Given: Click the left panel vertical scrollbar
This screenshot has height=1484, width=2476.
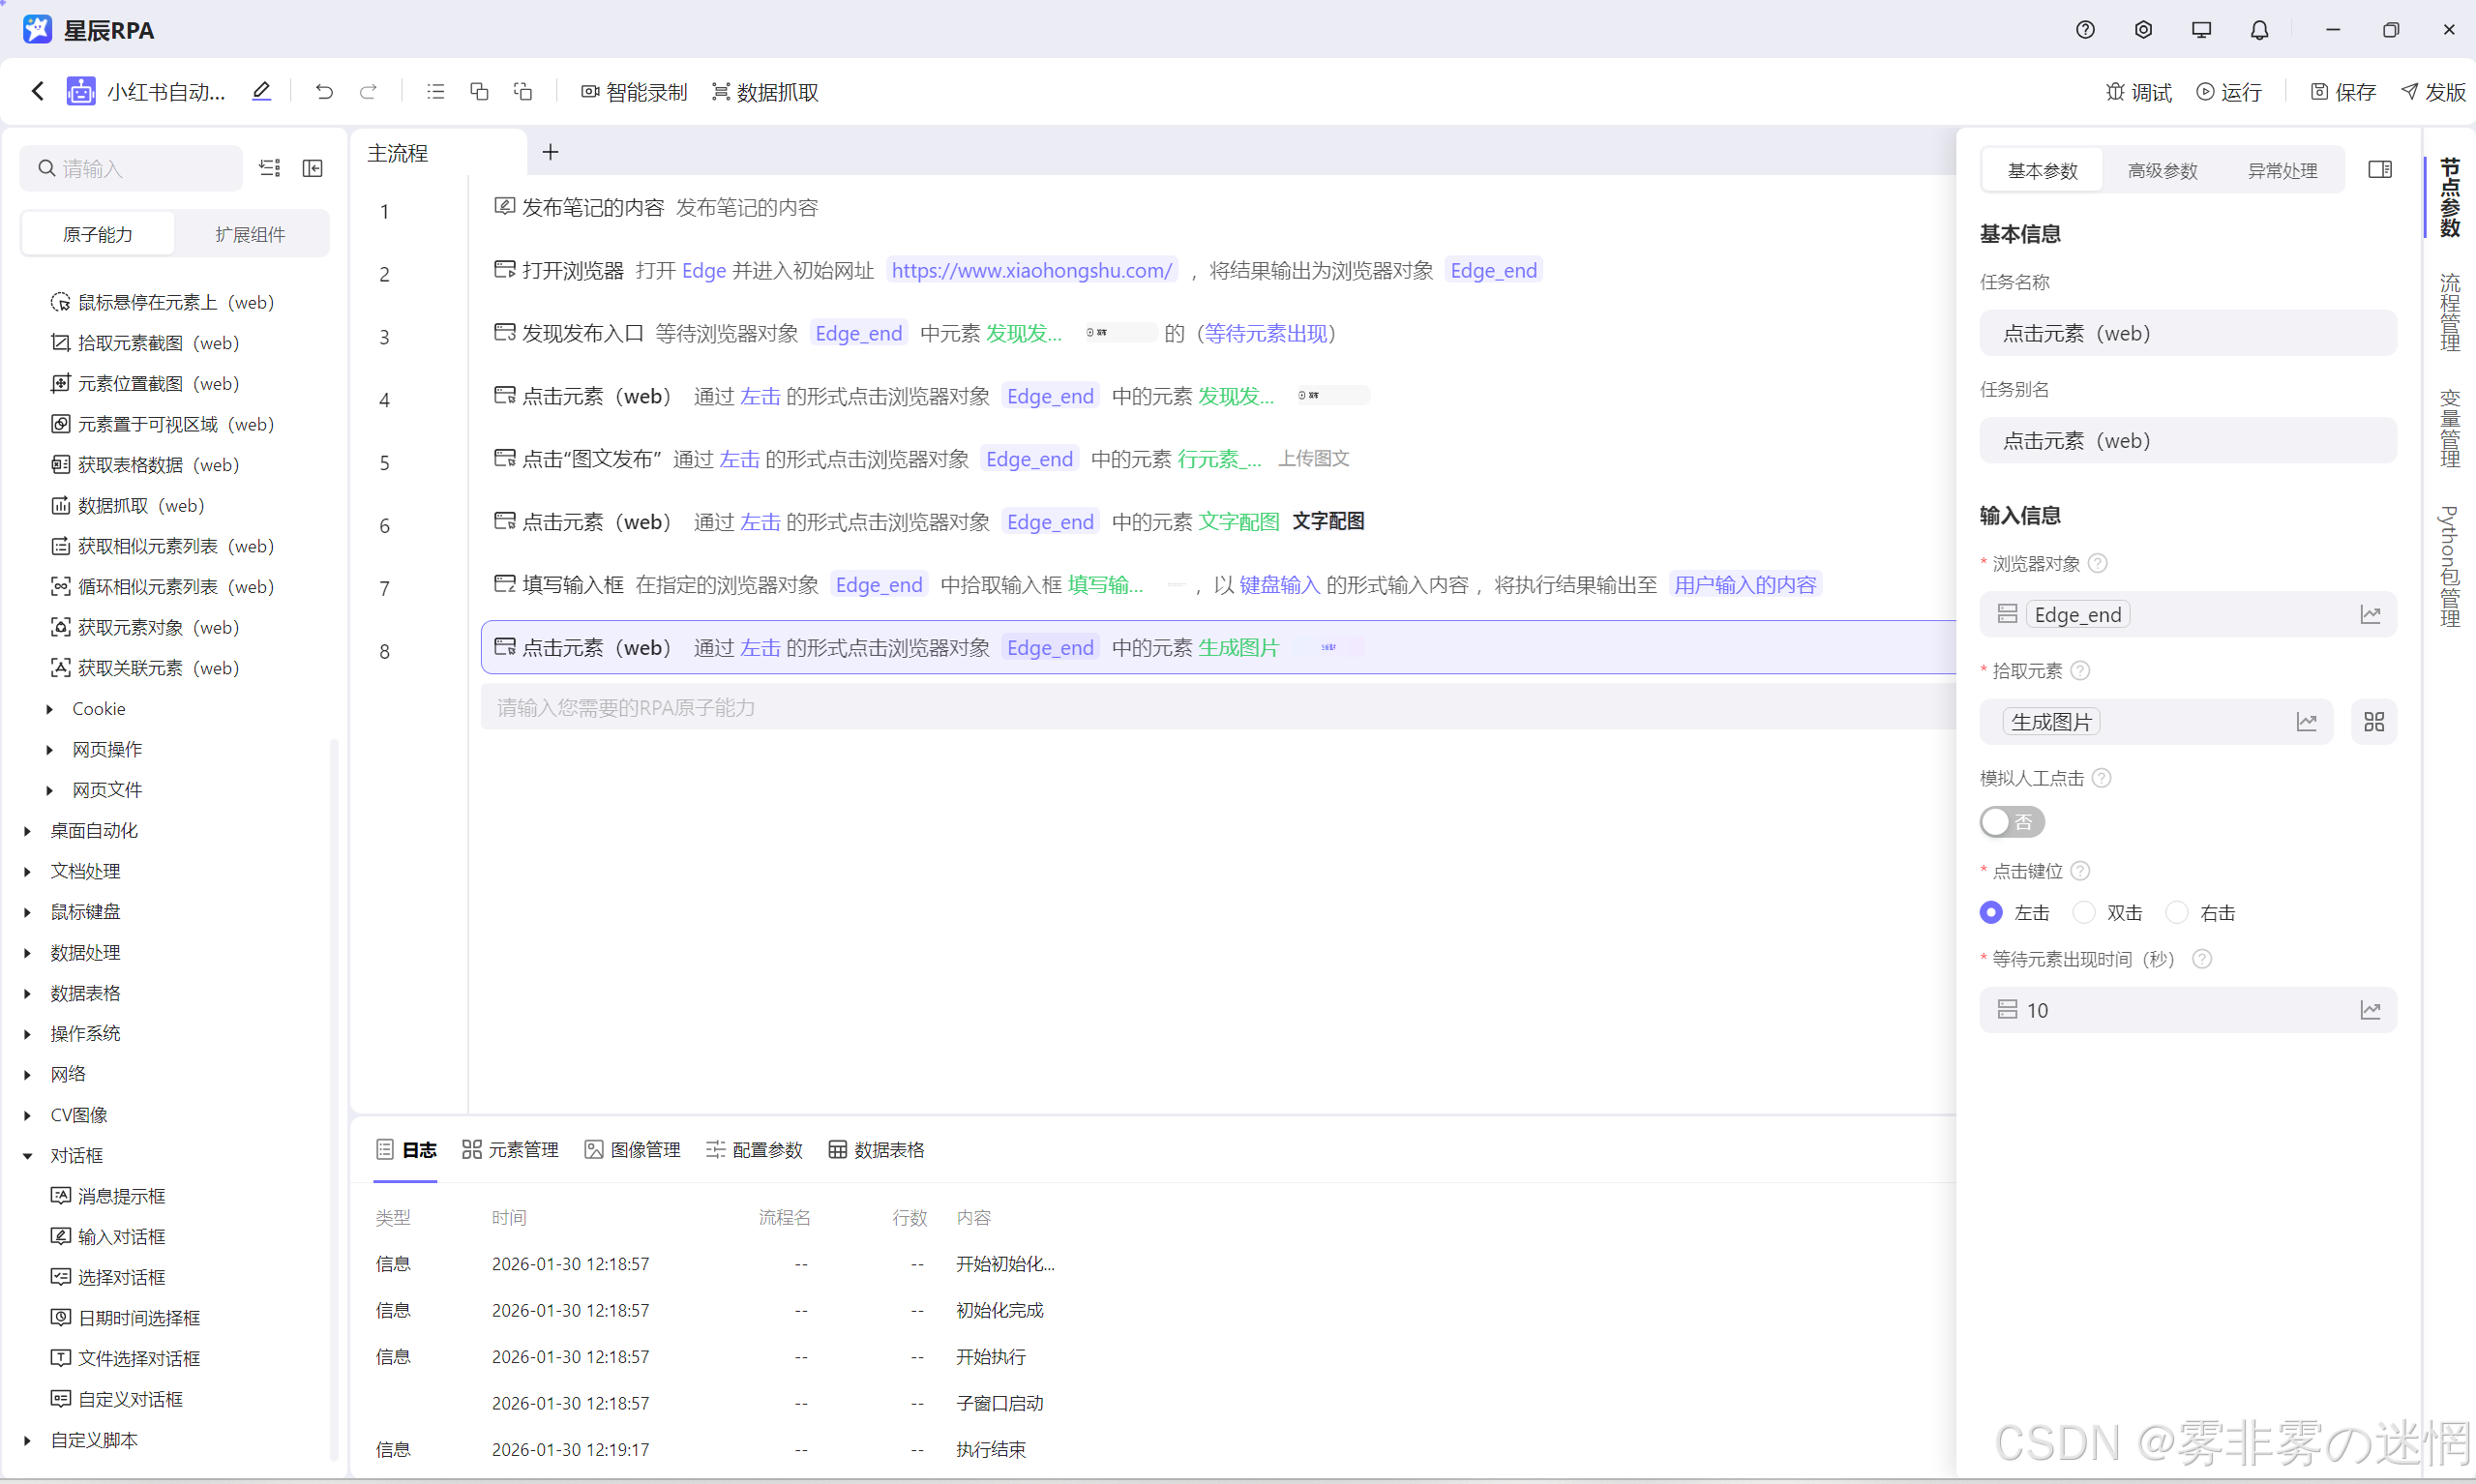Looking at the screenshot, I should click(x=334, y=1100).
